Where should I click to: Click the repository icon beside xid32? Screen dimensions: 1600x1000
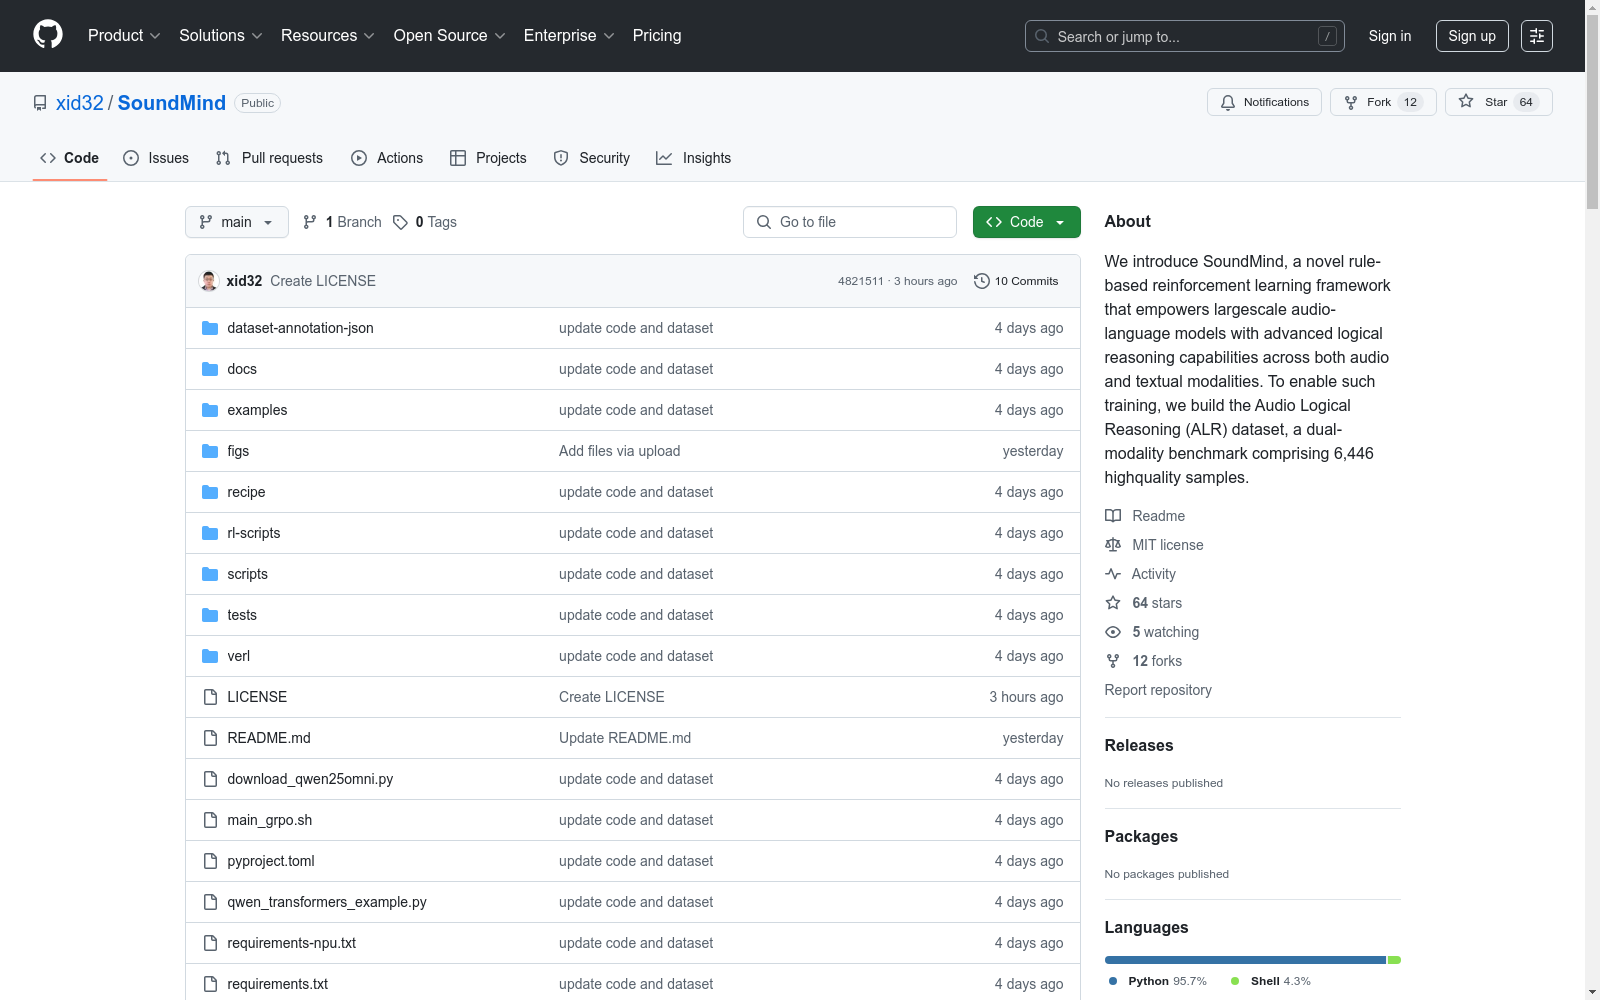click(40, 103)
